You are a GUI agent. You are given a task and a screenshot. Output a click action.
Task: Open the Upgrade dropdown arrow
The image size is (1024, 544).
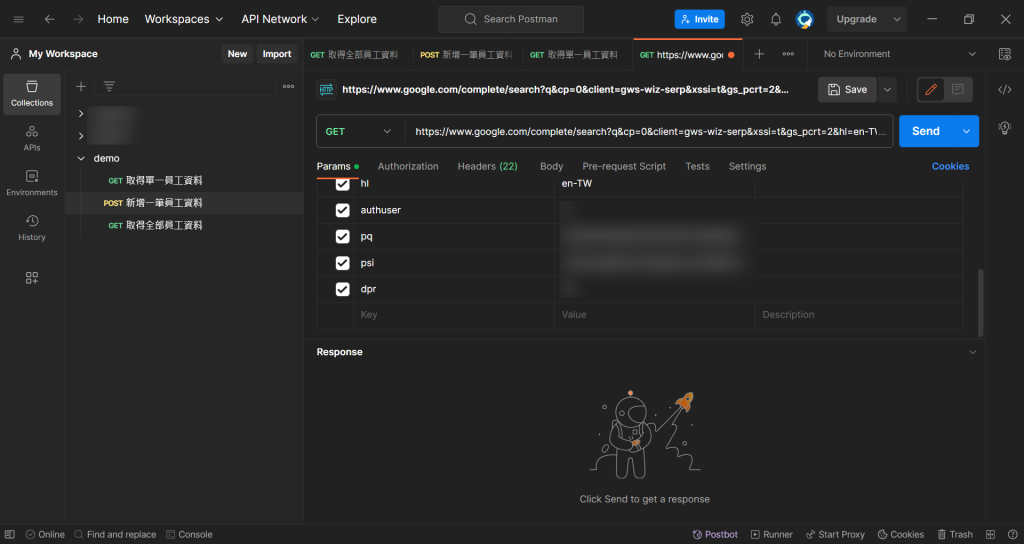click(897, 20)
